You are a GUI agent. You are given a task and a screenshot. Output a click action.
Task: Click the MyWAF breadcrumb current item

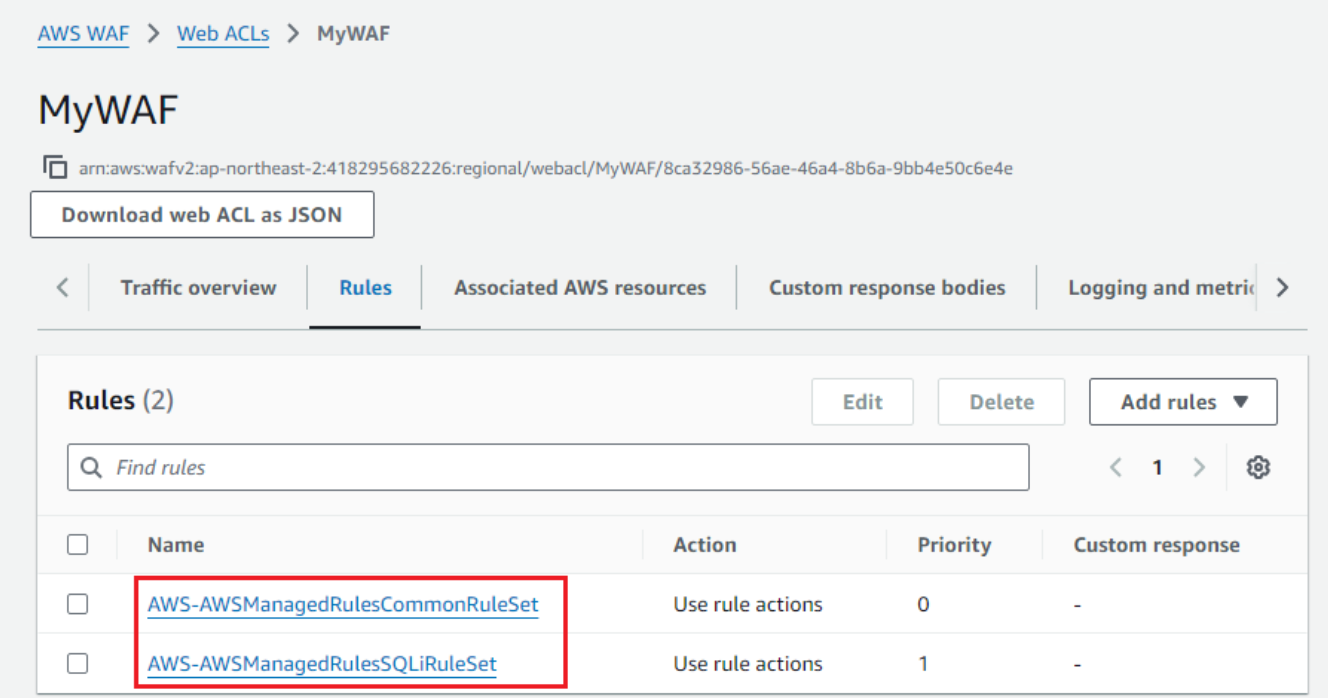pyautogui.click(x=353, y=34)
